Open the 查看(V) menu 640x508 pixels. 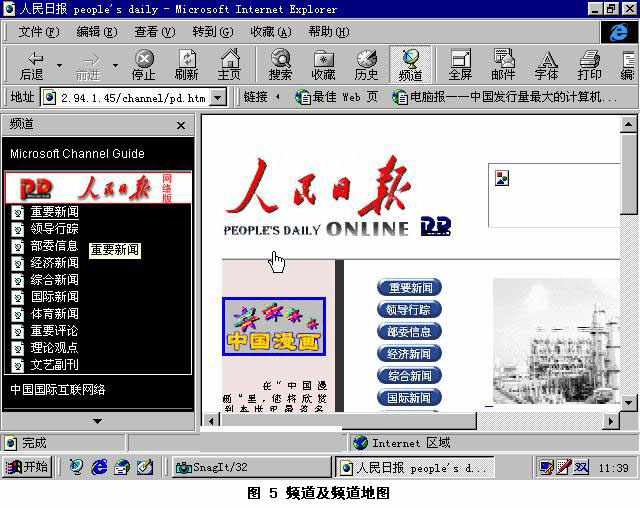click(x=155, y=32)
